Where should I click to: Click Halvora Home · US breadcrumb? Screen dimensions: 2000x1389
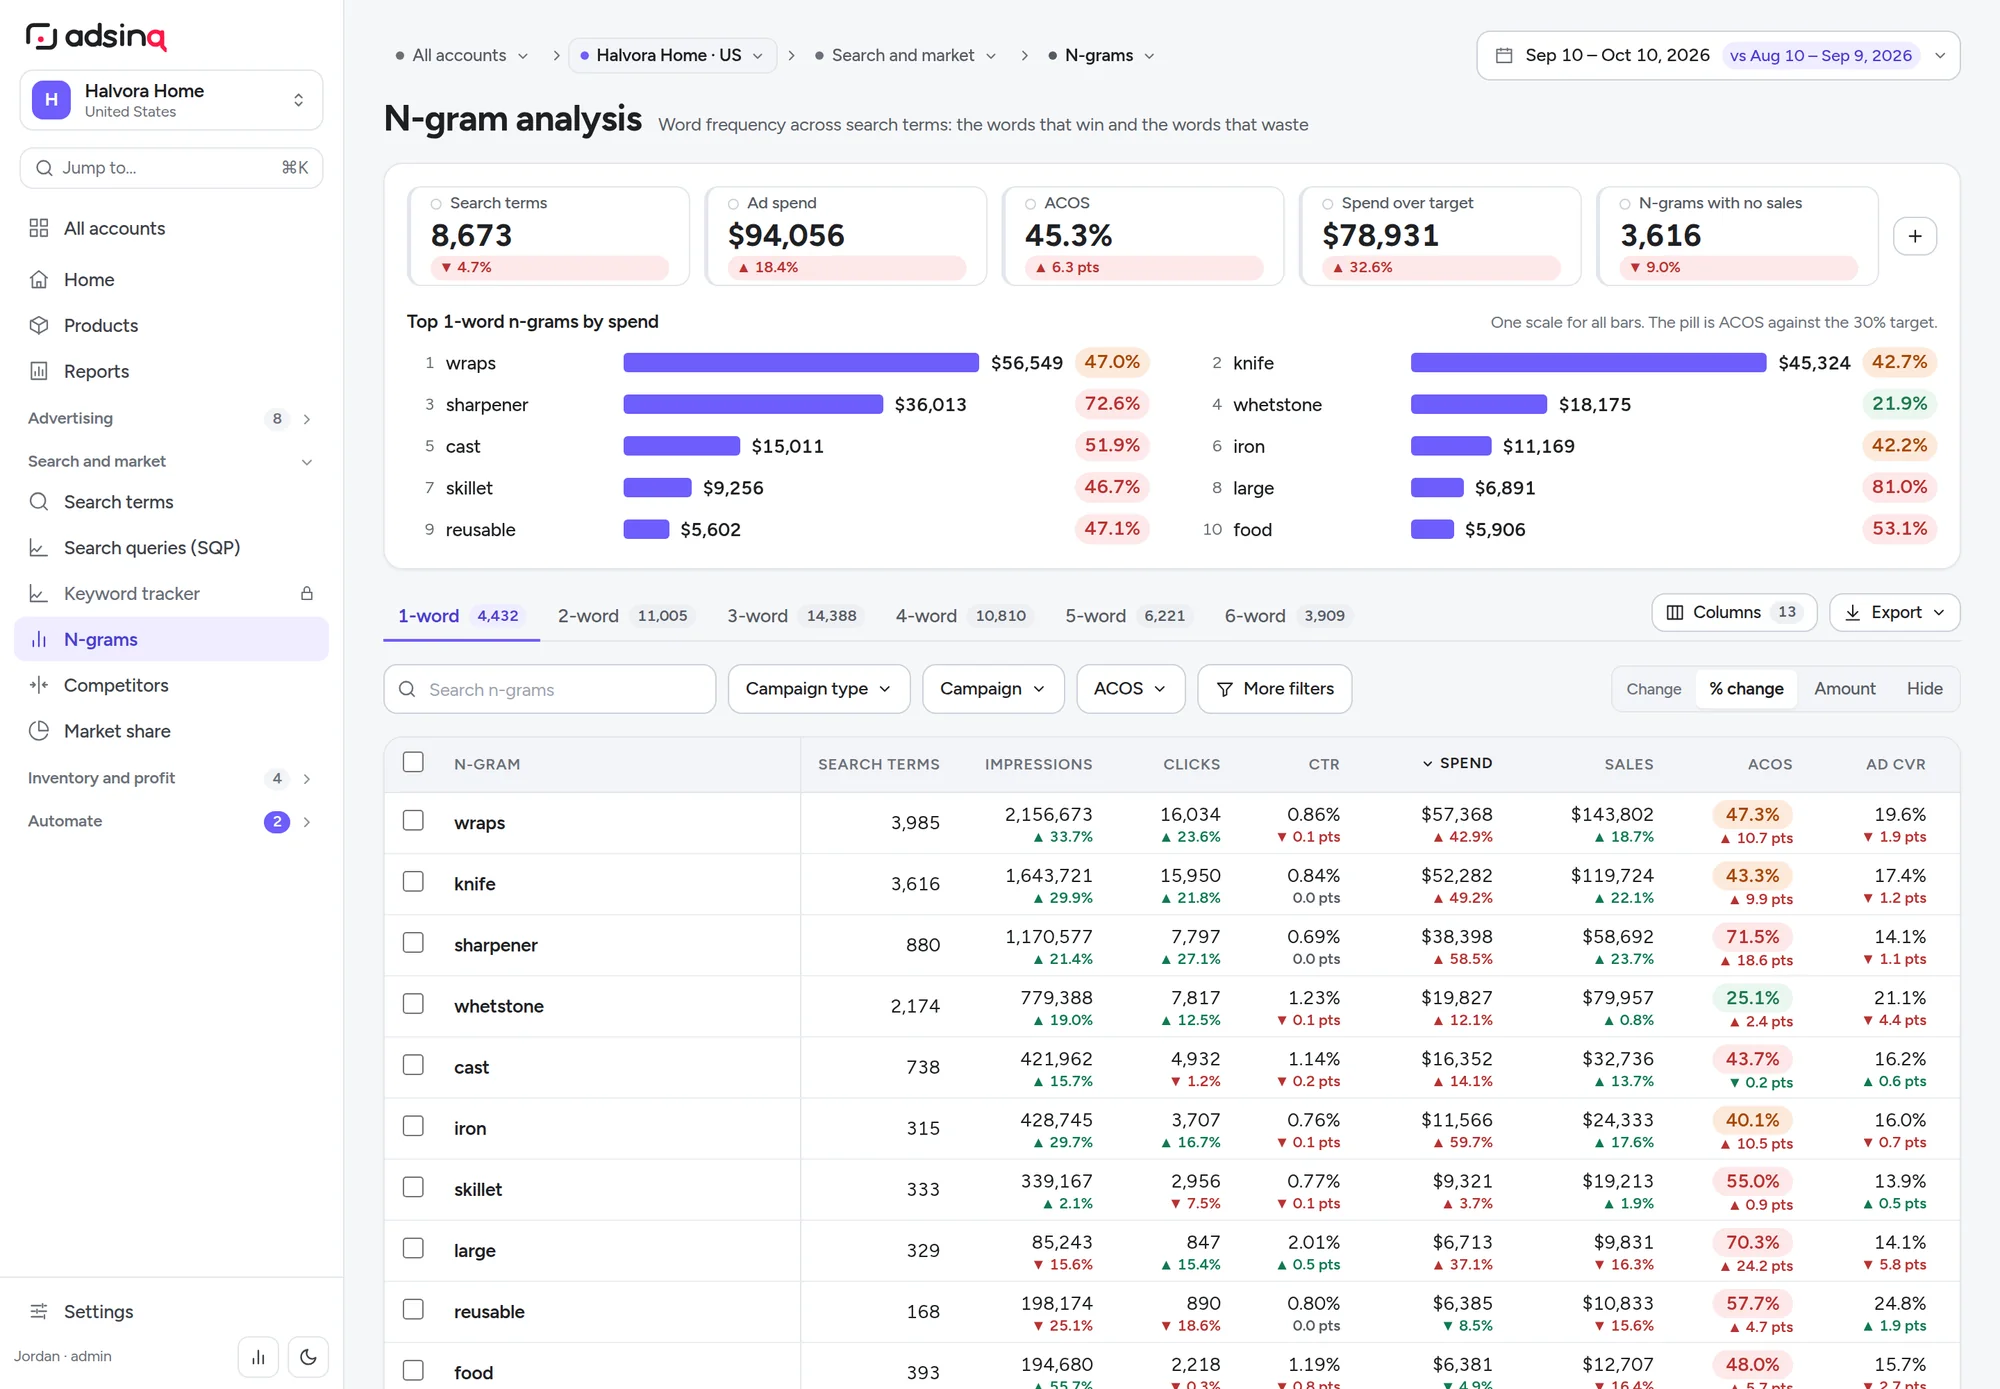(x=672, y=56)
